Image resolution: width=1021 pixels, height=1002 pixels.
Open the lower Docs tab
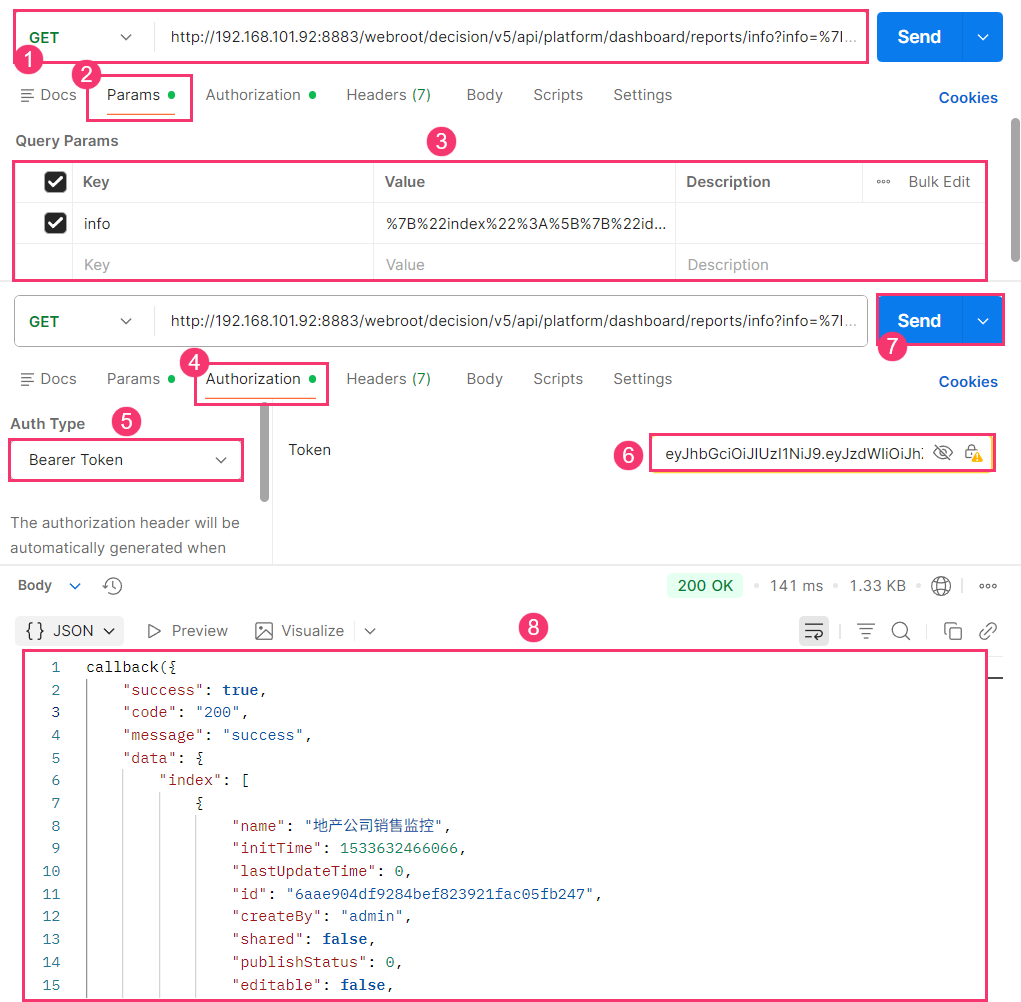point(49,379)
